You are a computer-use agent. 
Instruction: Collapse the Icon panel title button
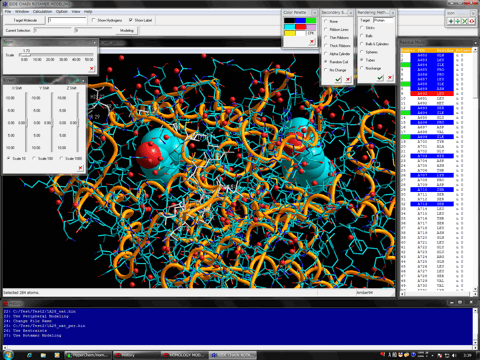pos(473,13)
